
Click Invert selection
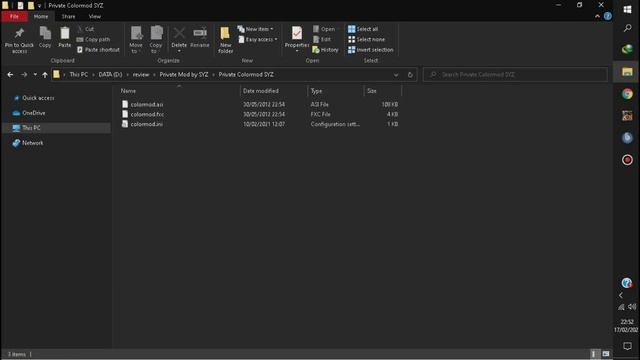[x=371, y=50]
